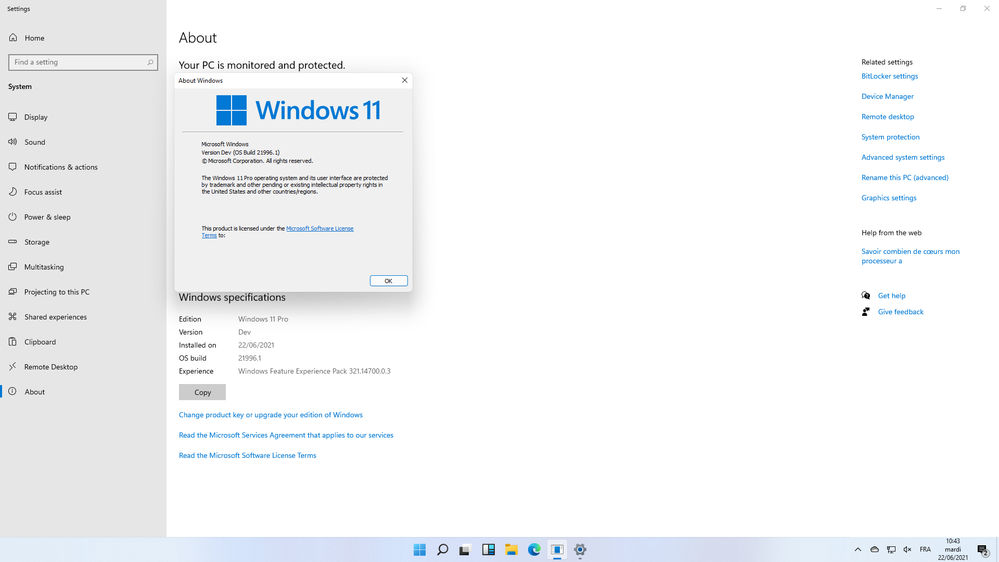Open Advanced system settings link
Screen dimensions: 999x562
pos(903,157)
